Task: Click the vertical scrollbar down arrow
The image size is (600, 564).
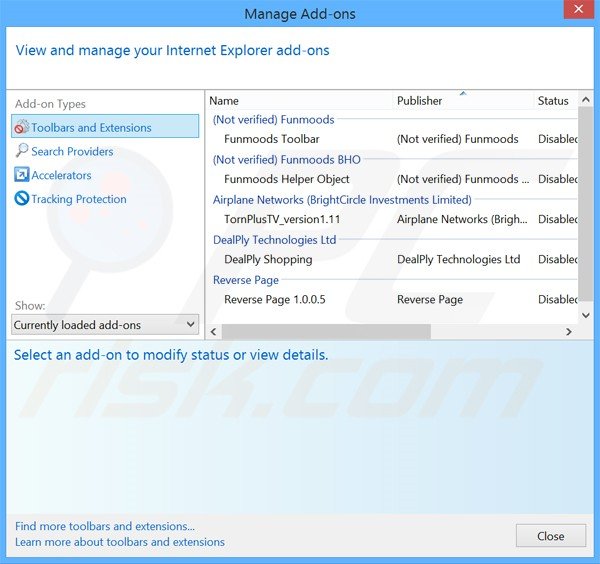Action: click(x=585, y=315)
